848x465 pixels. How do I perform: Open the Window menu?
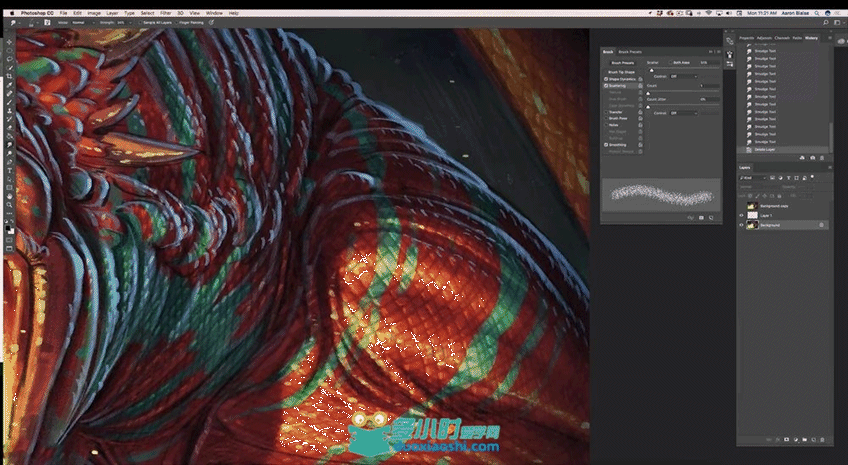pyautogui.click(x=214, y=13)
